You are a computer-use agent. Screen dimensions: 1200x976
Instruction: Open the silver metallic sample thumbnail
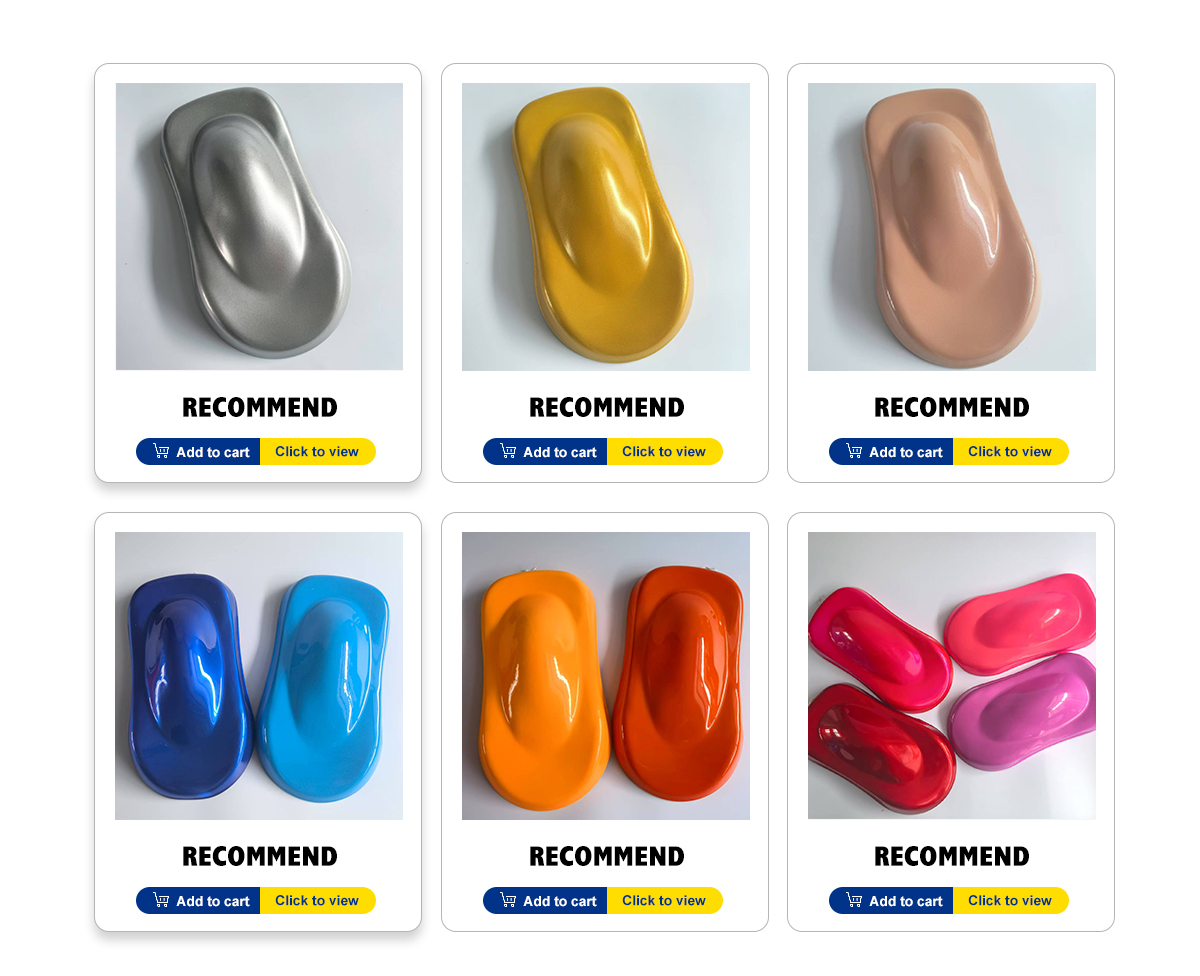[259, 227]
